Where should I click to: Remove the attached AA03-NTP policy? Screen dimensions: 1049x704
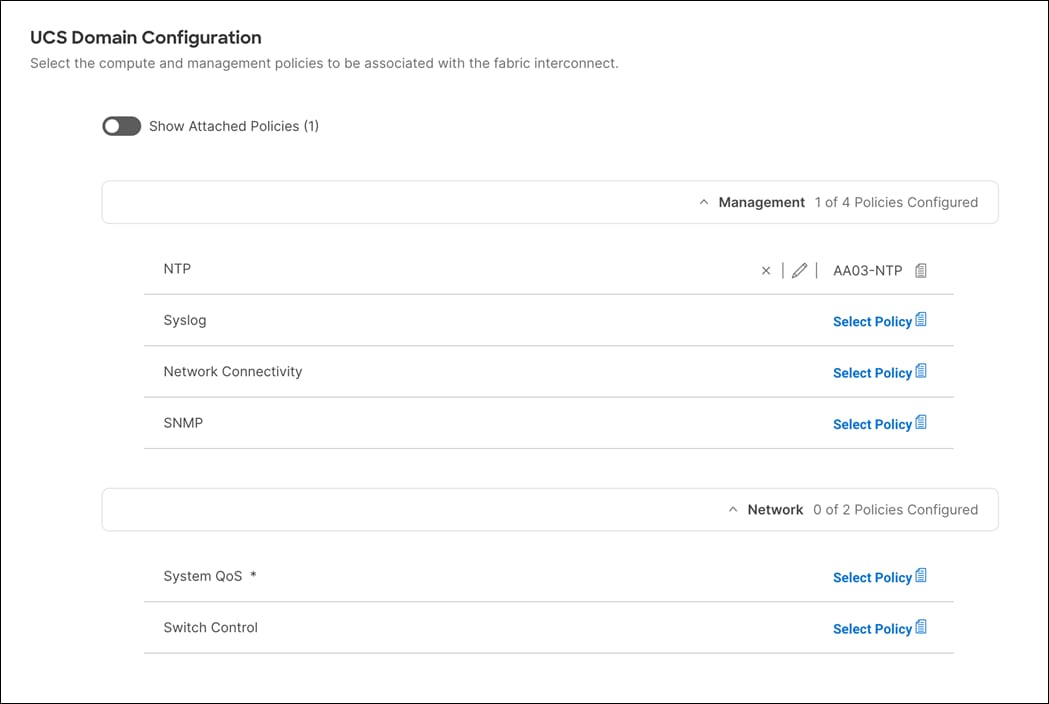766,270
